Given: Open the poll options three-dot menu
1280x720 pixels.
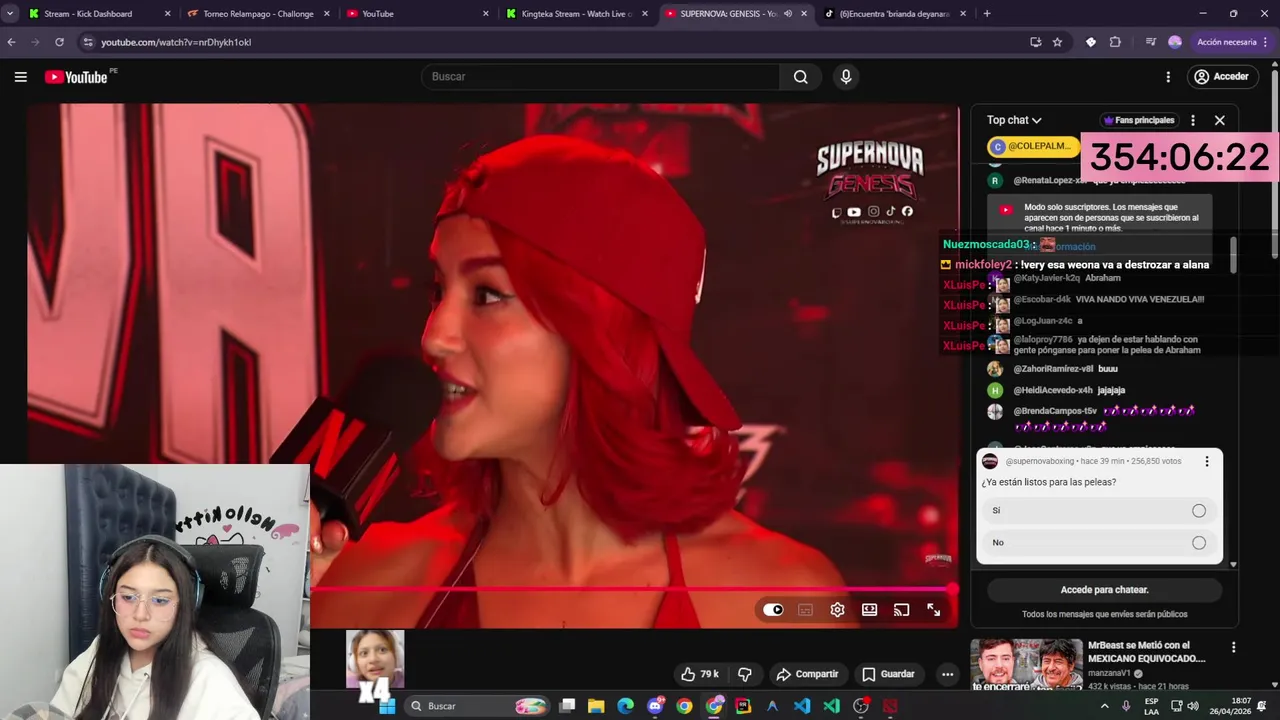Looking at the screenshot, I should pyautogui.click(x=1207, y=461).
